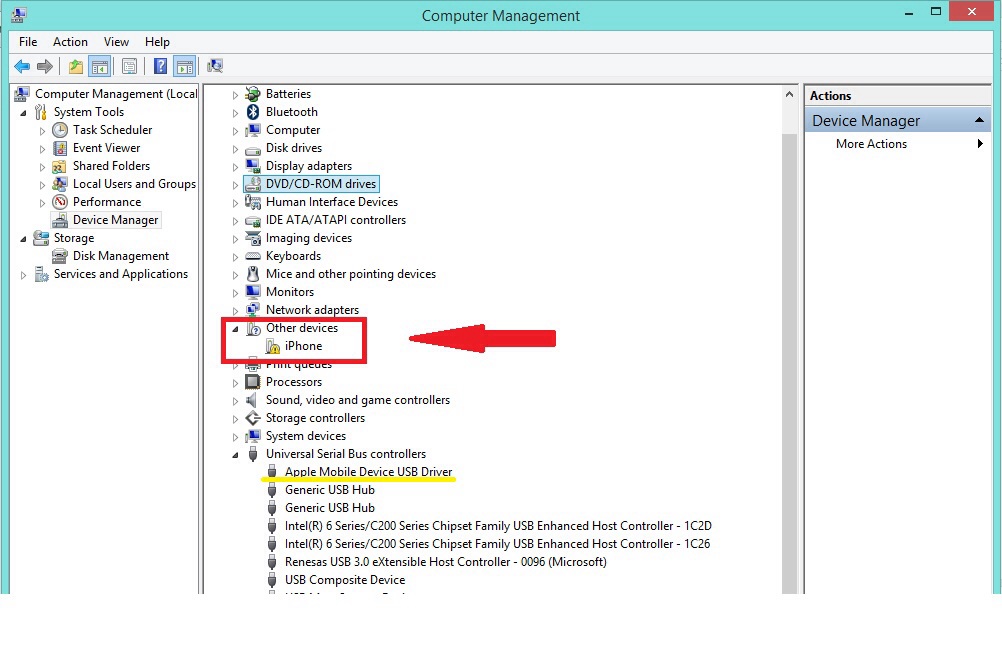
Task: Select Renesas USB 3.0 eXtensible Host Controller
Action: pos(445,562)
